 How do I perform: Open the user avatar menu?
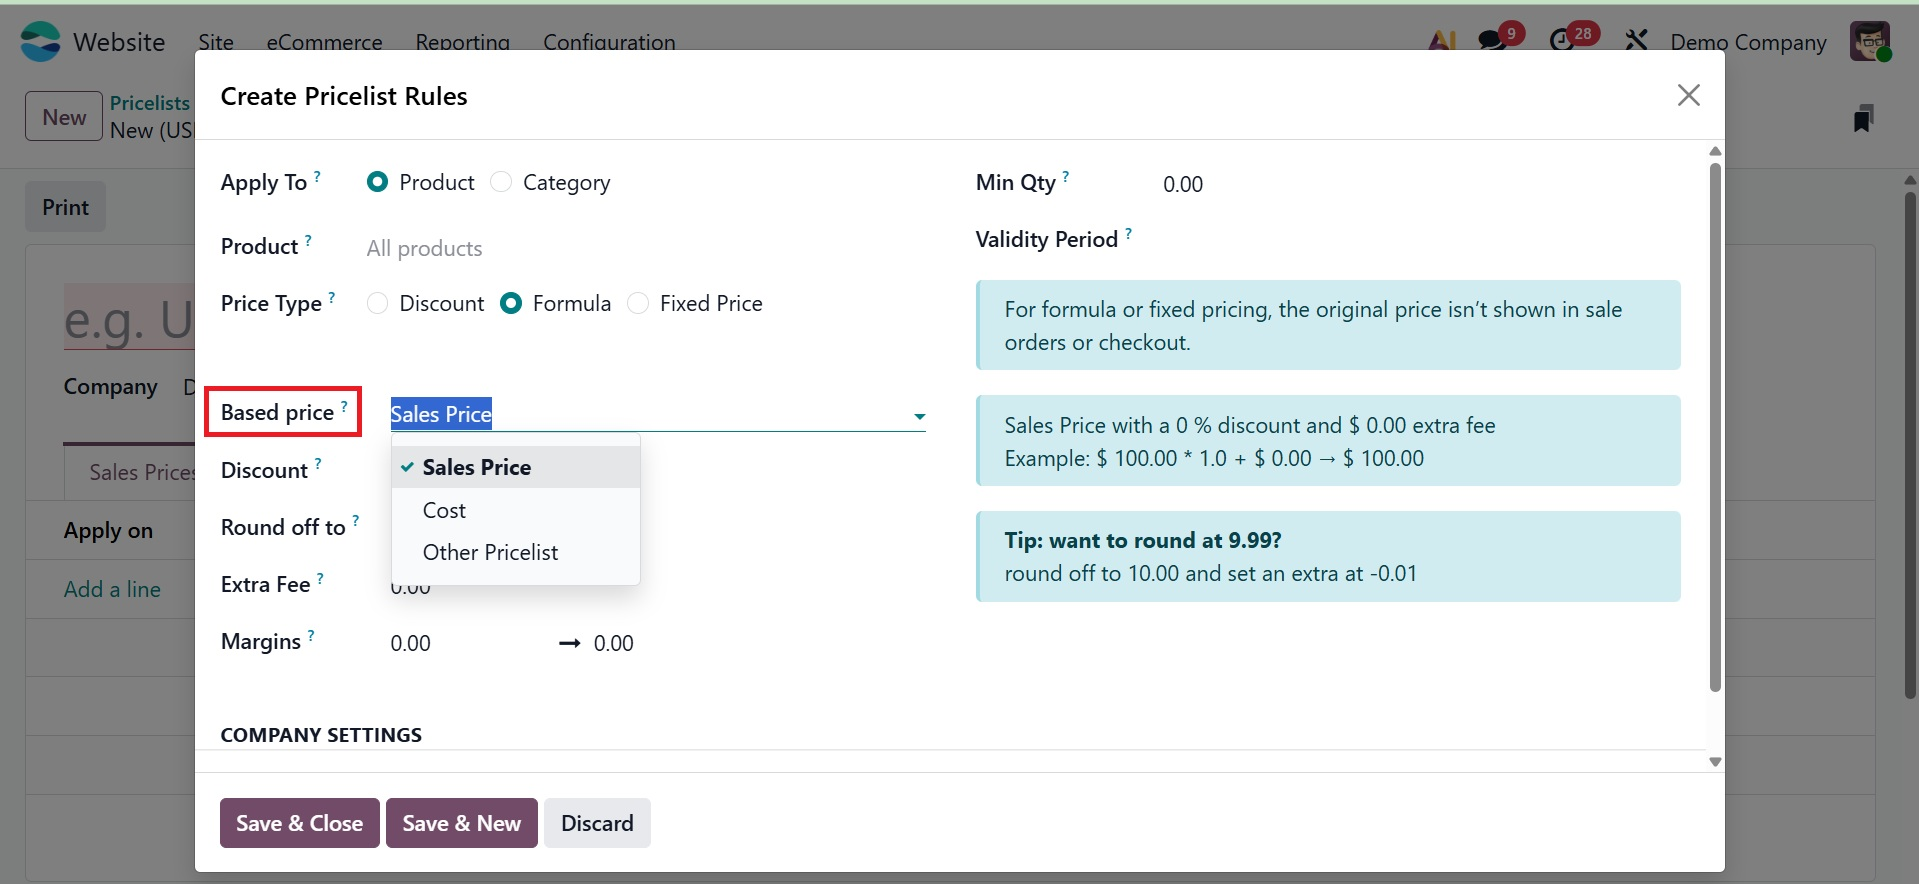[x=1869, y=42]
